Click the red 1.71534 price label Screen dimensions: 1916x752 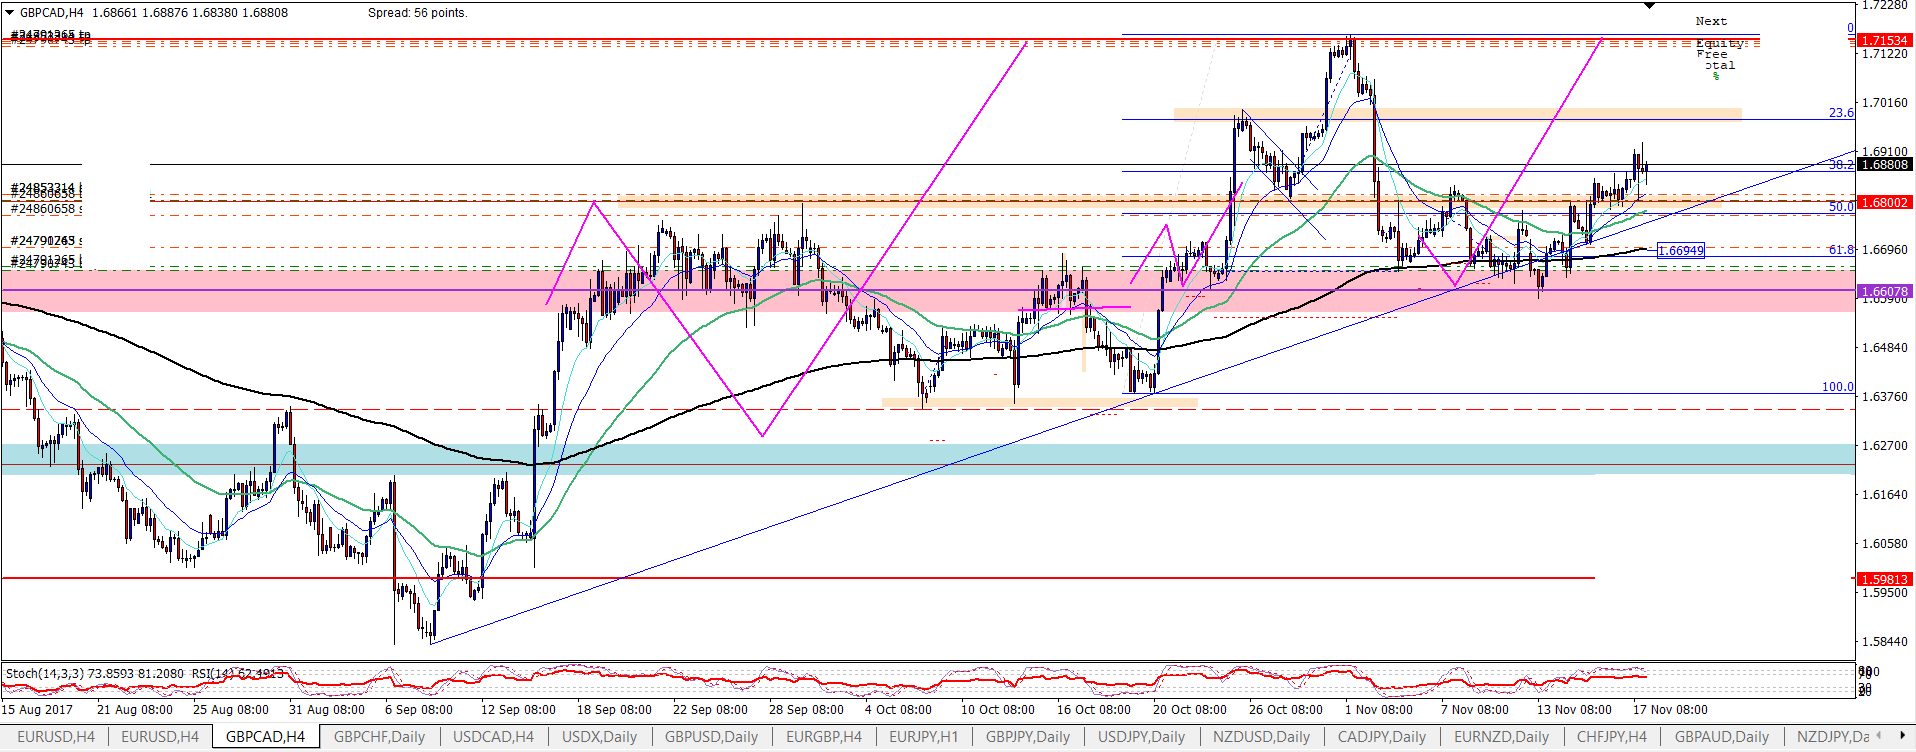(1885, 40)
